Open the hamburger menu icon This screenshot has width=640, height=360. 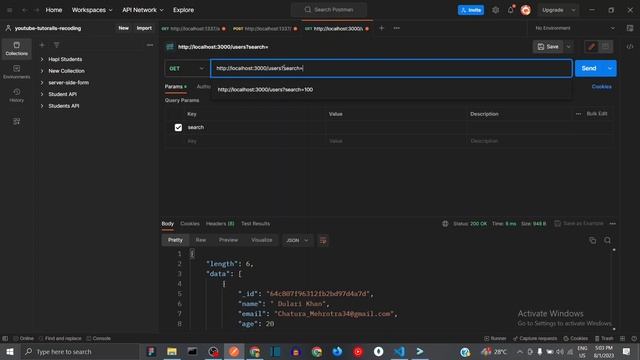(x=9, y=10)
